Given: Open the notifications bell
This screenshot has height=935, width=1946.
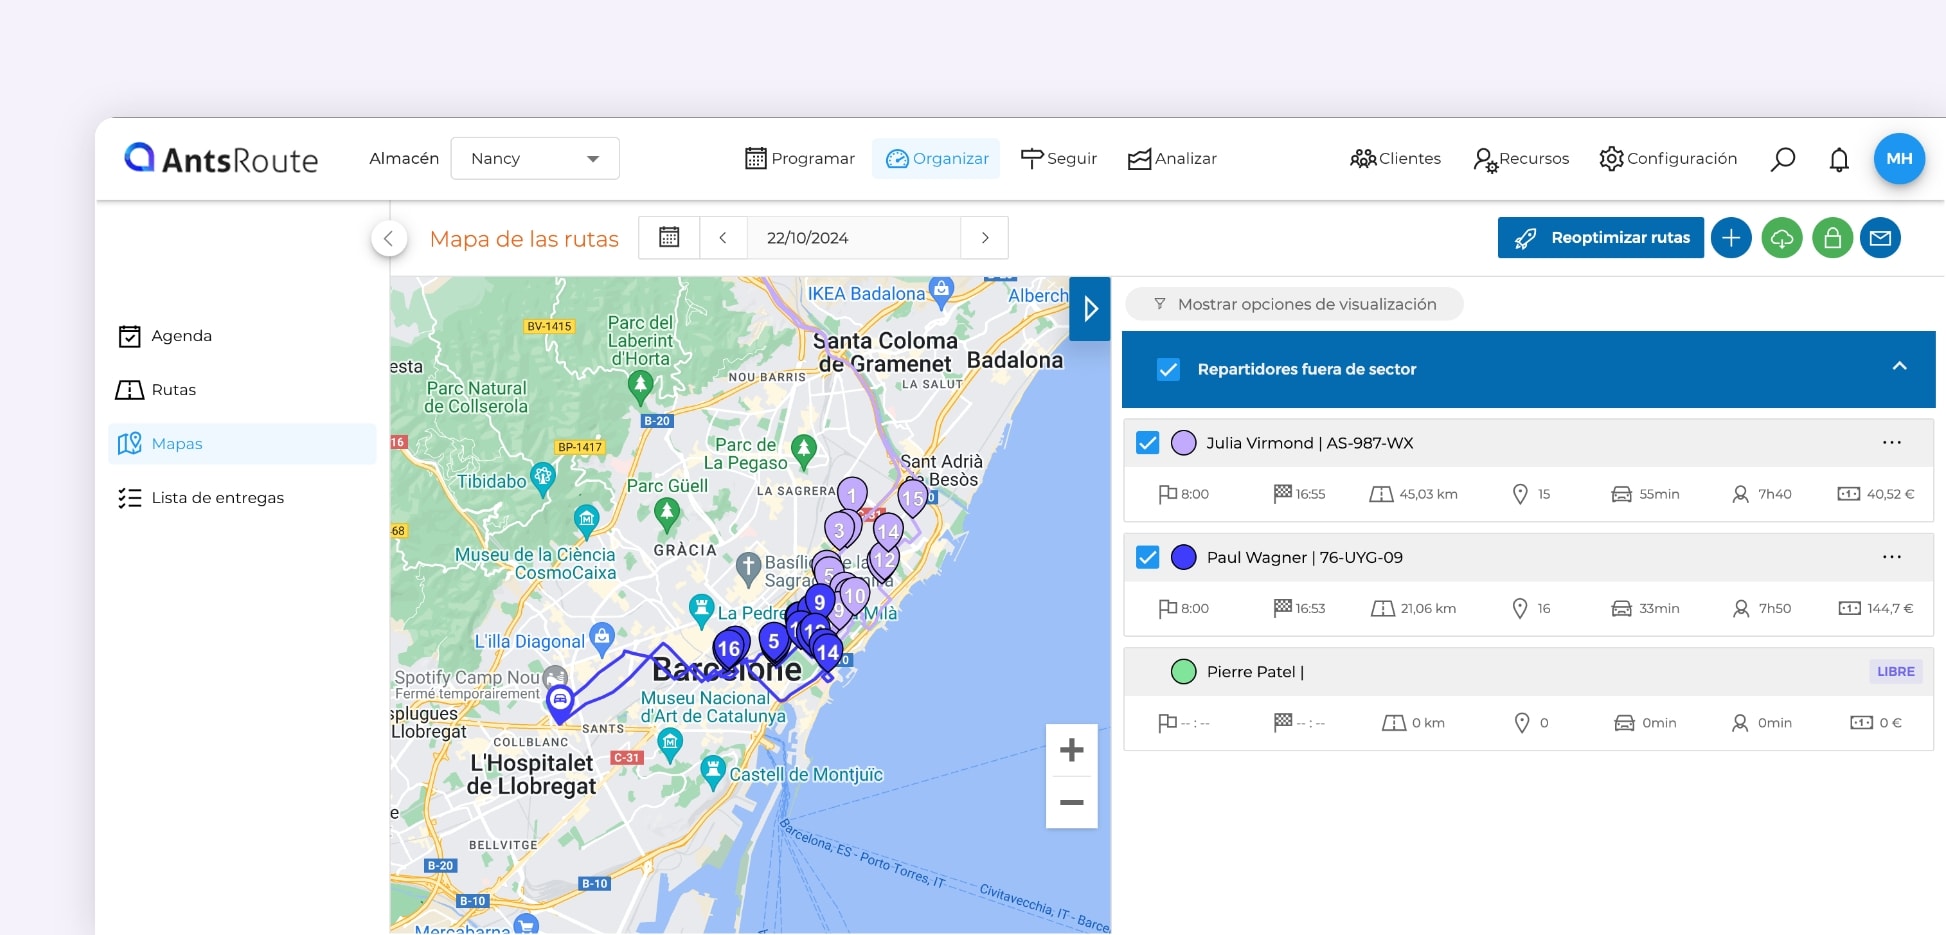Looking at the screenshot, I should coord(1838,159).
